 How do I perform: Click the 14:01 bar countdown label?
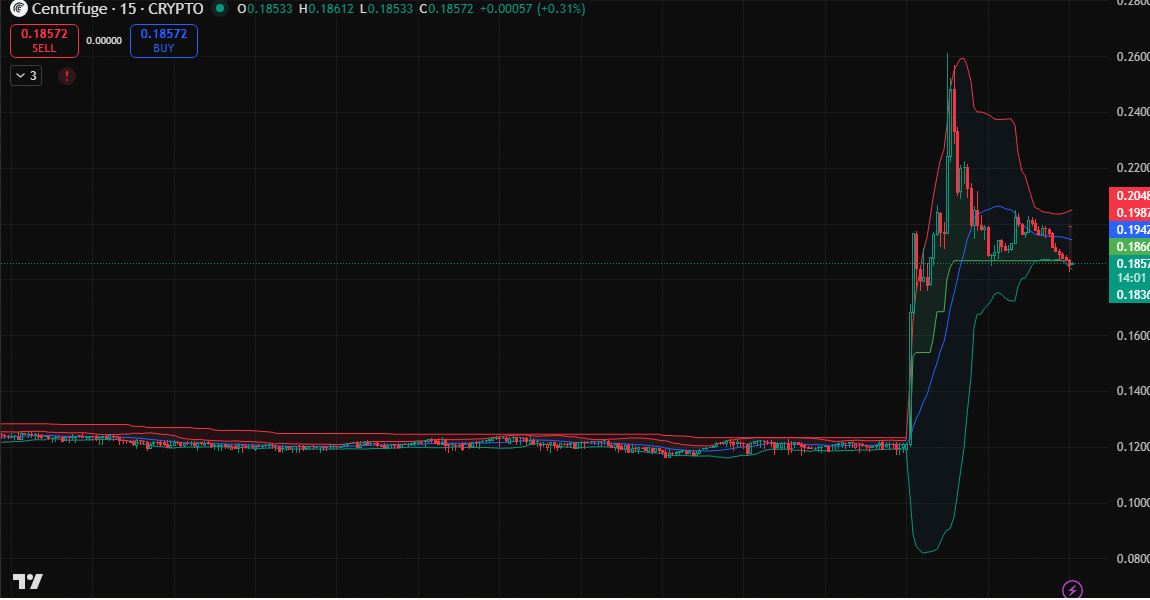coord(1130,278)
